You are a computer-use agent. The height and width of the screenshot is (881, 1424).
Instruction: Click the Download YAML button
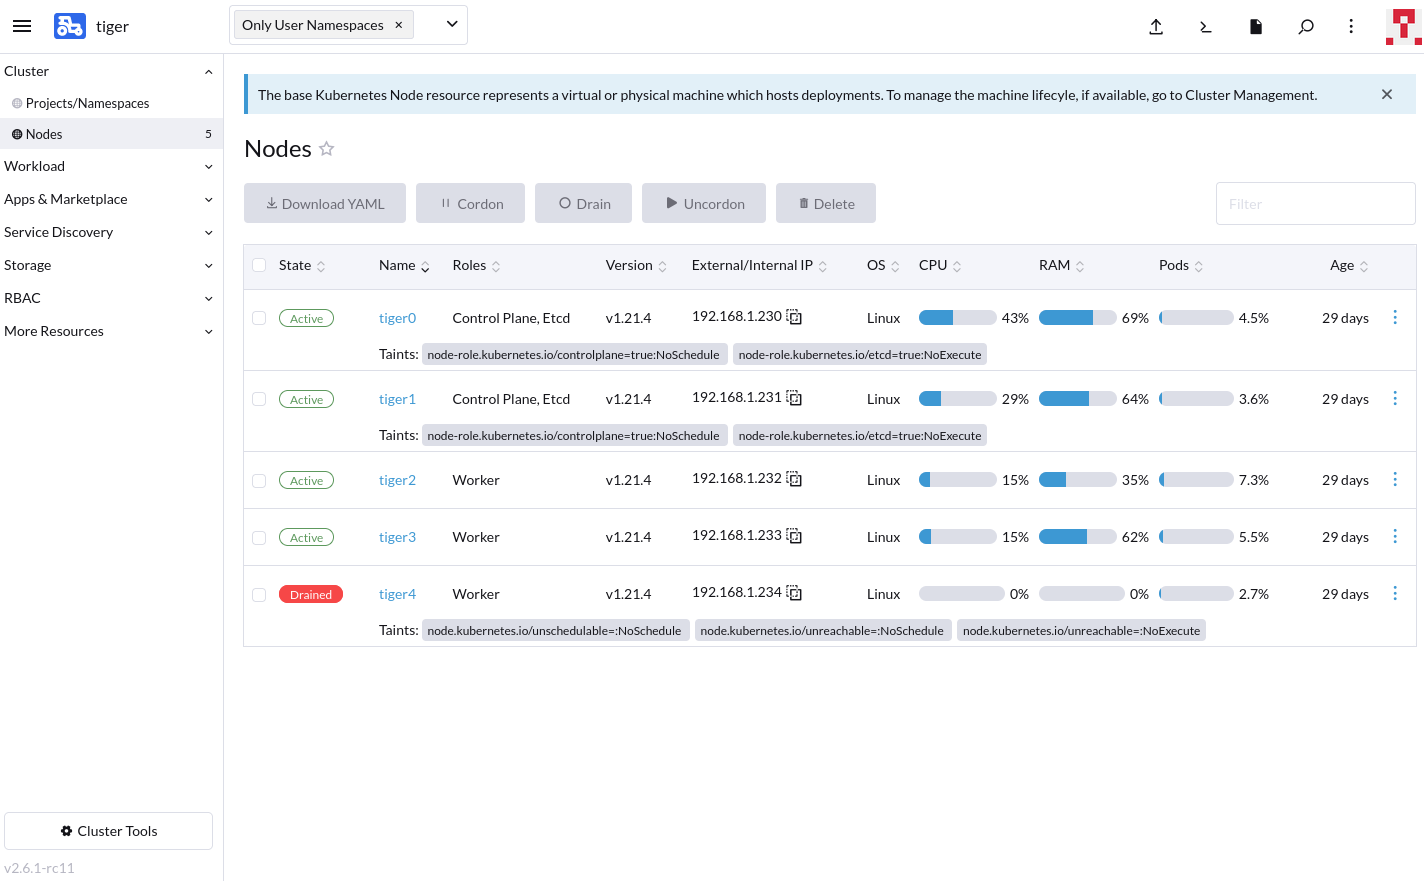[324, 203]
